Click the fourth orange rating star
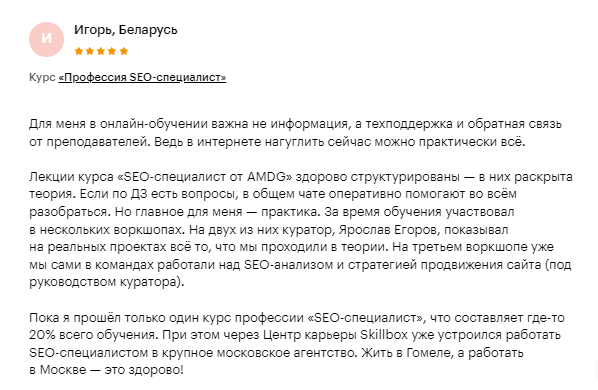598x390 pixels. (x=112, y=51)
